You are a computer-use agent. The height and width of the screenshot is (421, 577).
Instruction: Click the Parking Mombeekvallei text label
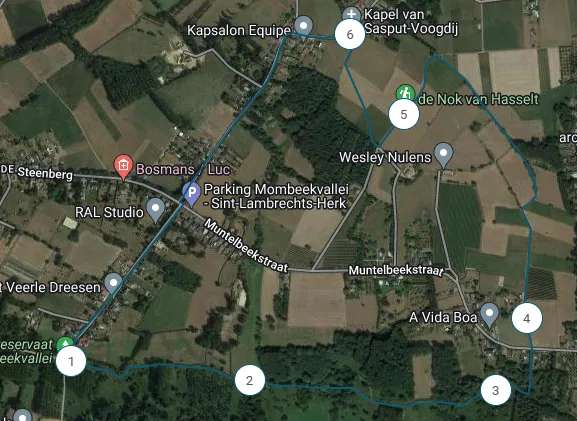point(276,196)
